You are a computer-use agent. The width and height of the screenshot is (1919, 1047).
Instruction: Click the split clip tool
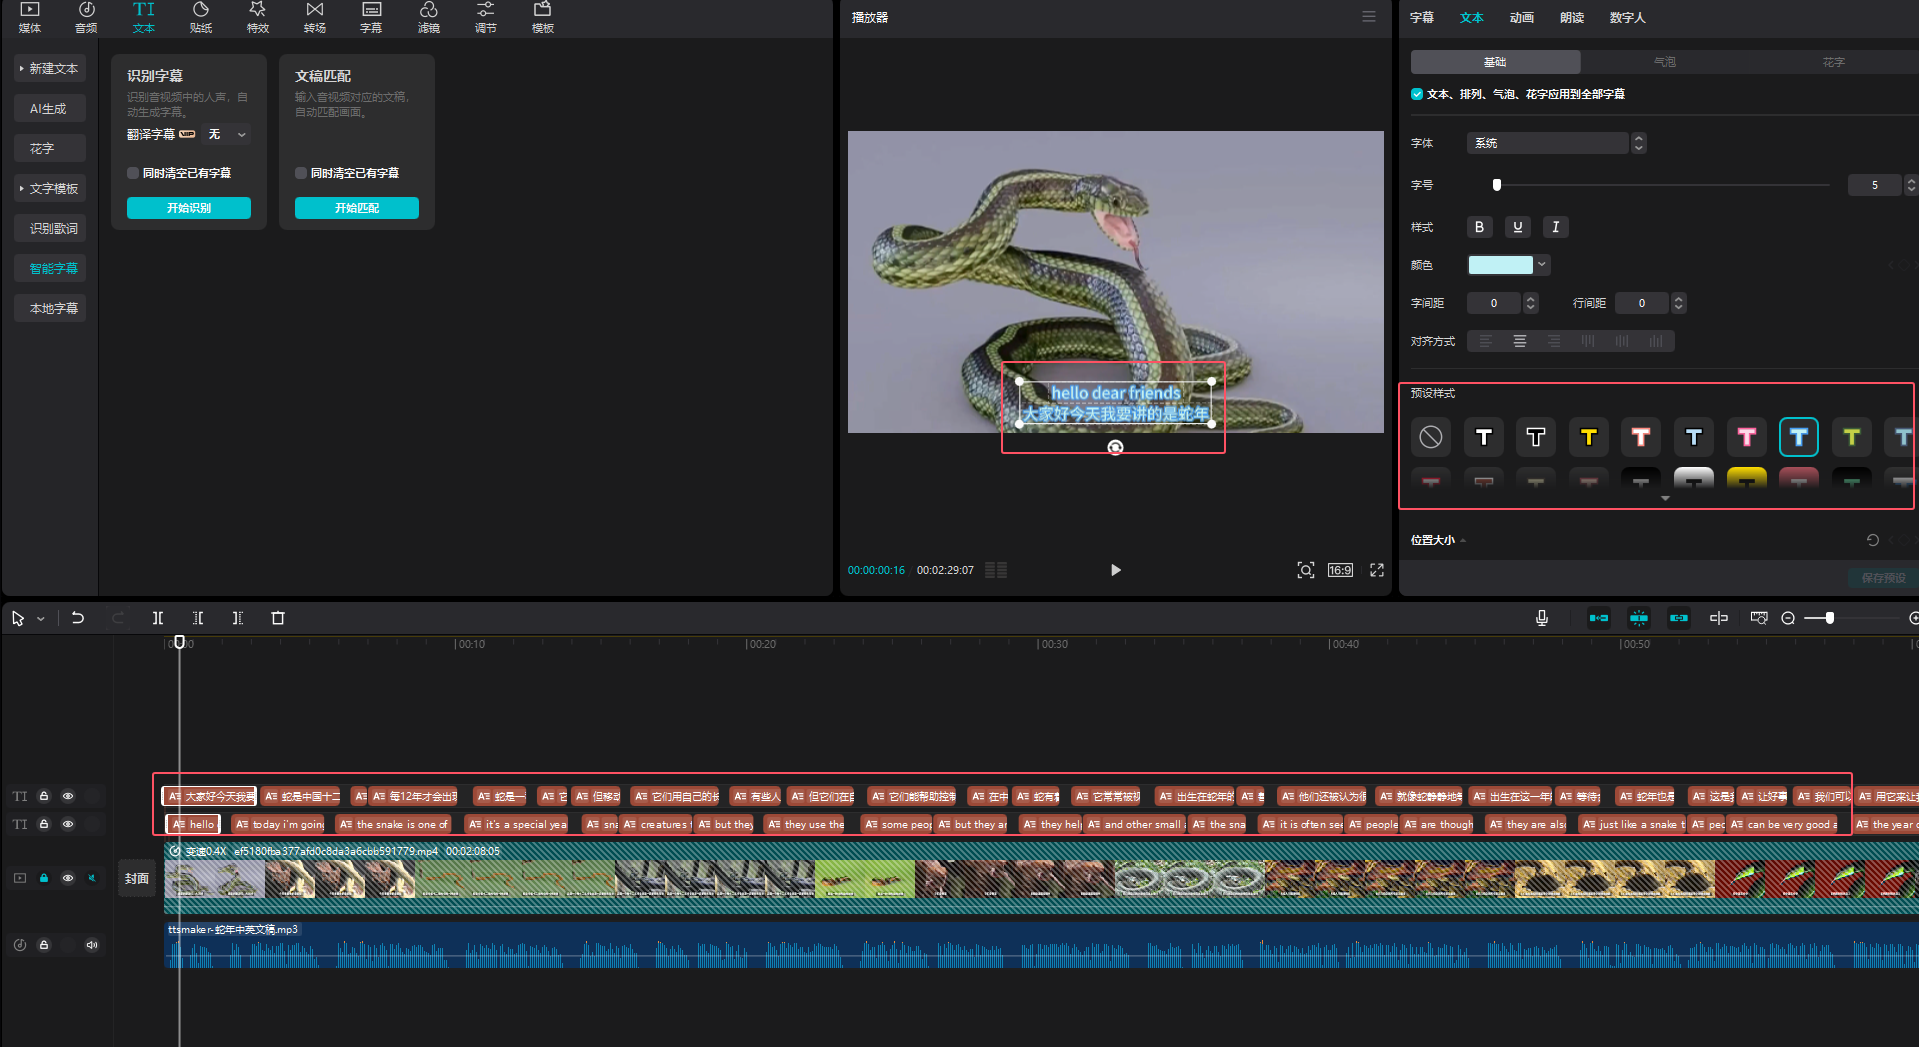coord(158,618)
